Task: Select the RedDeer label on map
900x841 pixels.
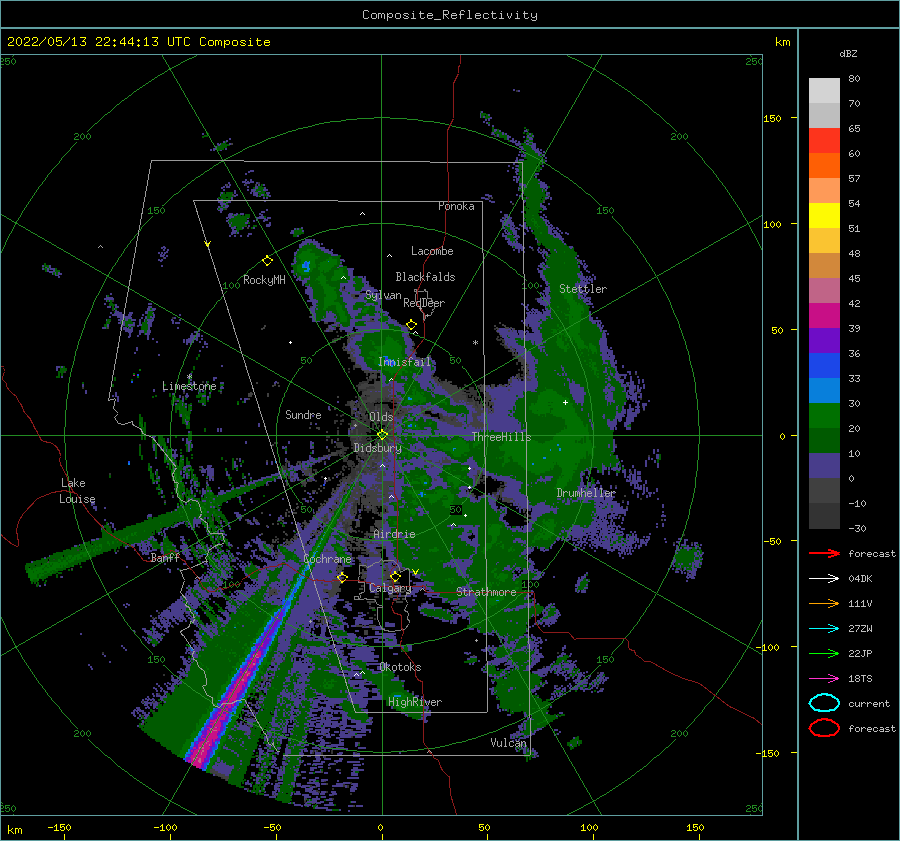Action: (x=424, y=303)
